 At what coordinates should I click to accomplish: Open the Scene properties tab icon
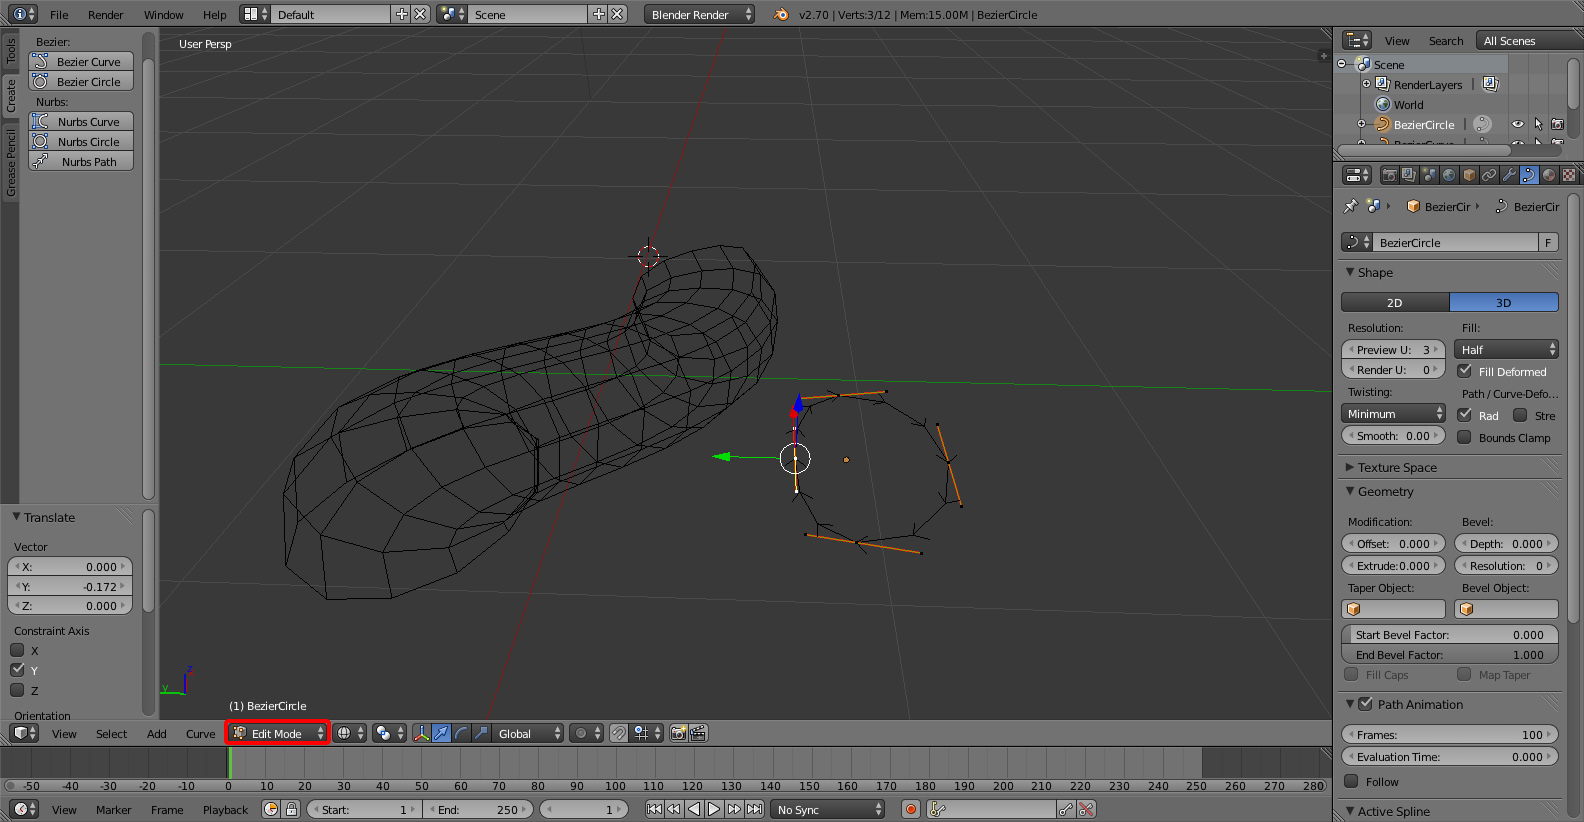tap(1429, 175)
